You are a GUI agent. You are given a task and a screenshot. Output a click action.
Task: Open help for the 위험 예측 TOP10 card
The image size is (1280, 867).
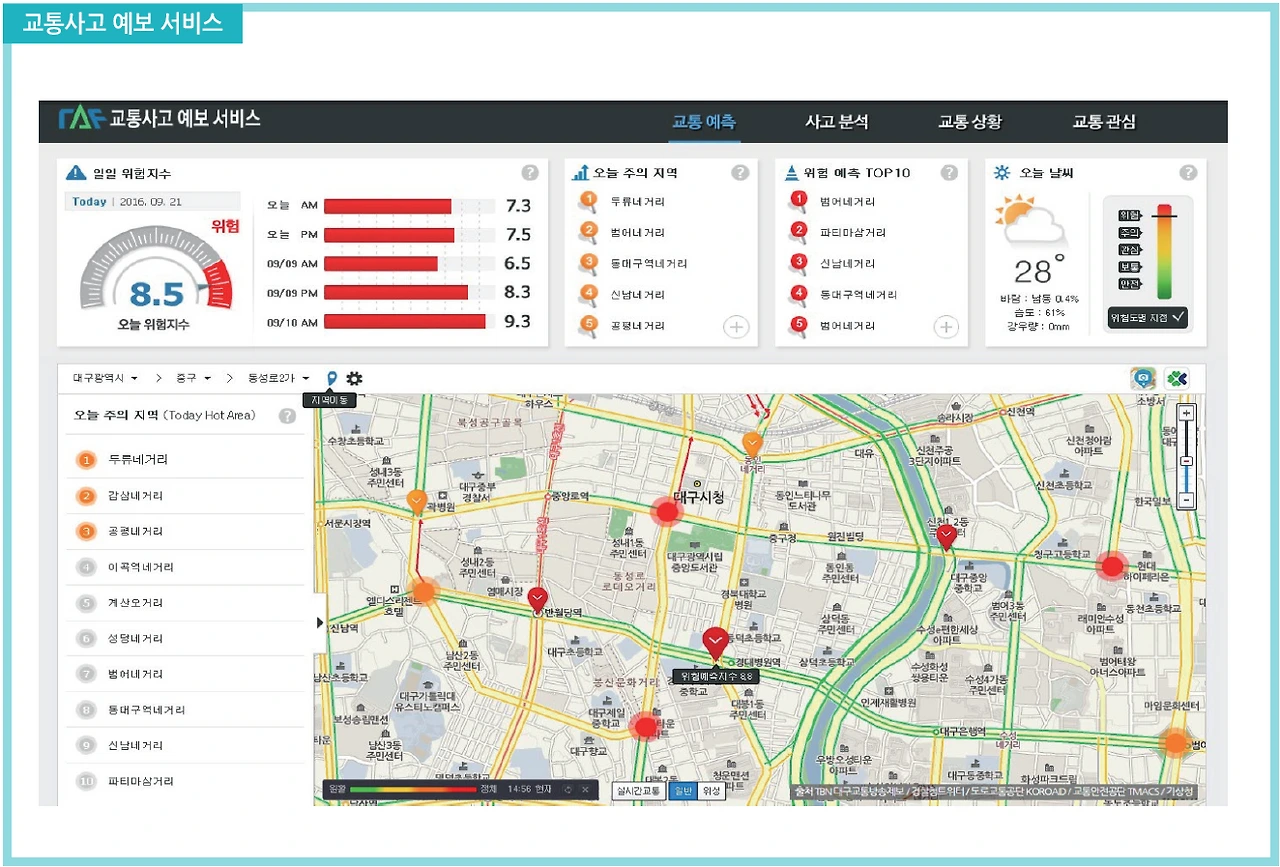pyautogui.click(x=950, y=172)
